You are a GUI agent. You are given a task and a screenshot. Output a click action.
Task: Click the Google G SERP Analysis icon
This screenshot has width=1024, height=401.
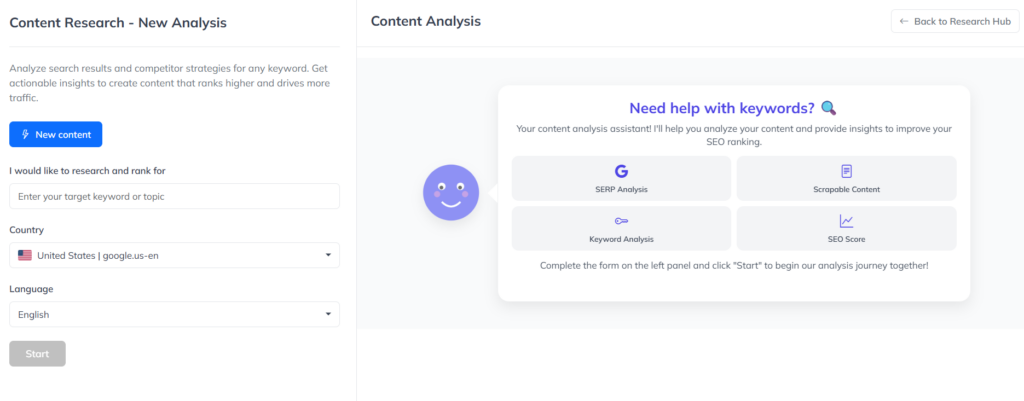tap(621, 172)
